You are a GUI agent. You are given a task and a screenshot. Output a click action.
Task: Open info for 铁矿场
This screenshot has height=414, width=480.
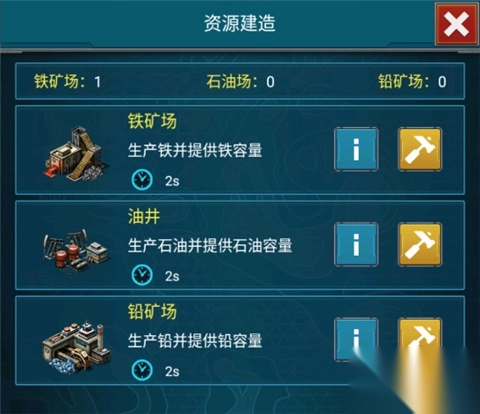click(356, 149)
